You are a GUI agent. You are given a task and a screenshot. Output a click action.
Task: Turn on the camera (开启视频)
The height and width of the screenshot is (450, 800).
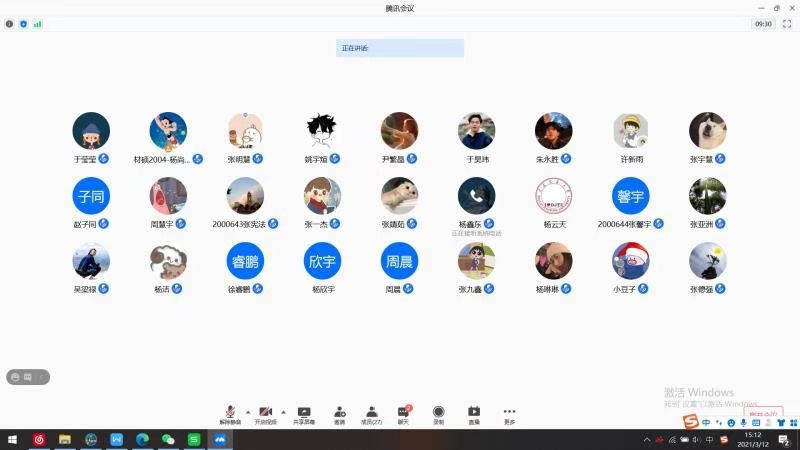click(x=265, y=413)
